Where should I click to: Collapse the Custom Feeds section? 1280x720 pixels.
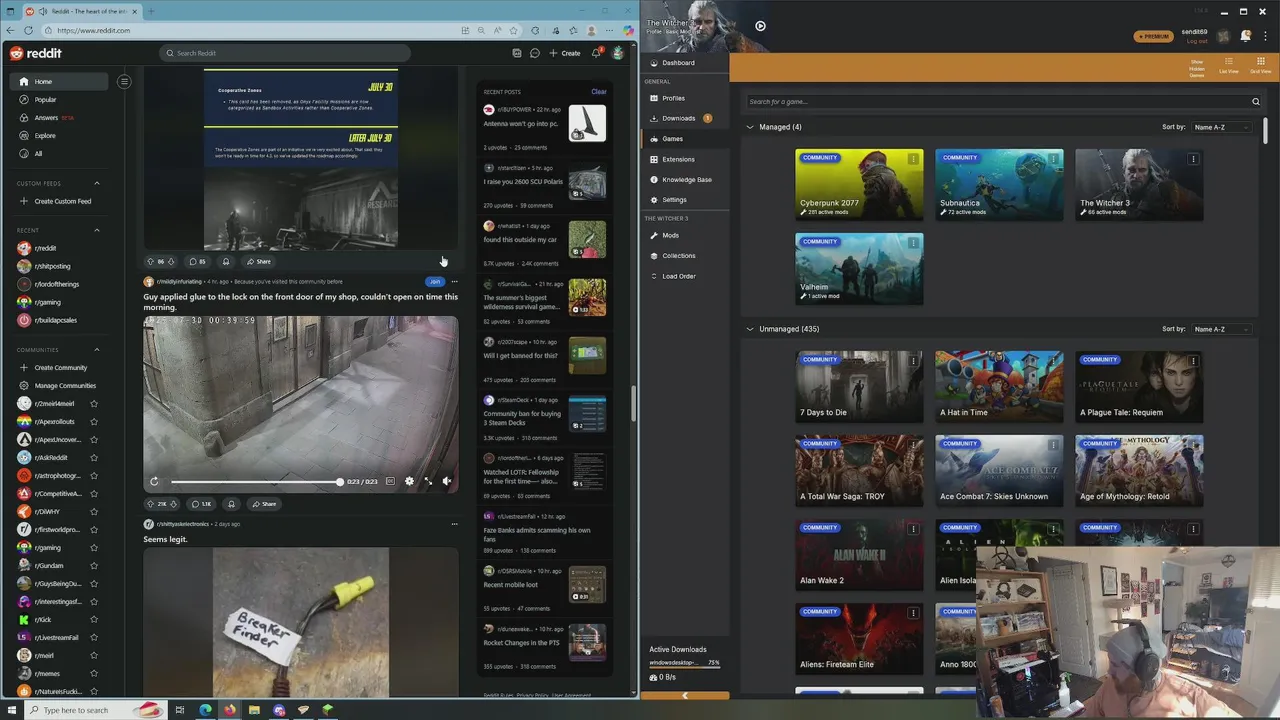coord(97,183)
